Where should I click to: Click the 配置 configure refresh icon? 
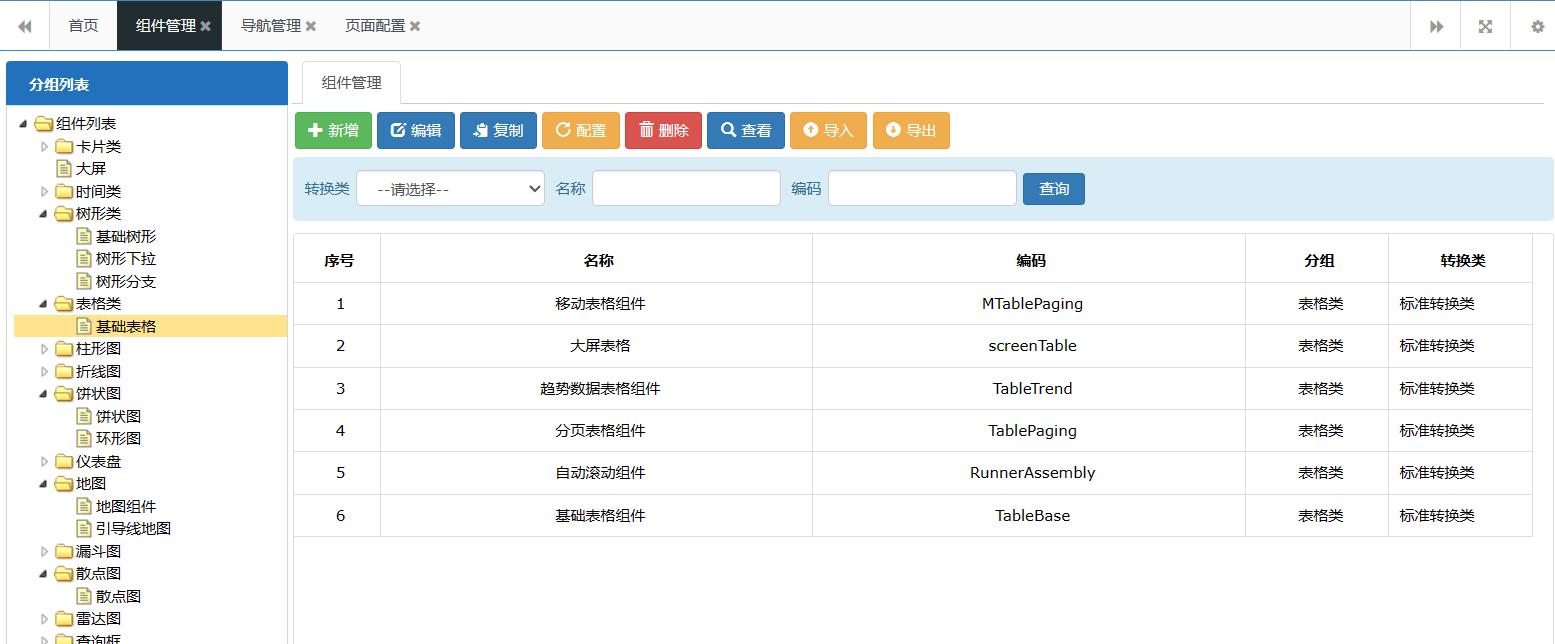click(561, 130)
